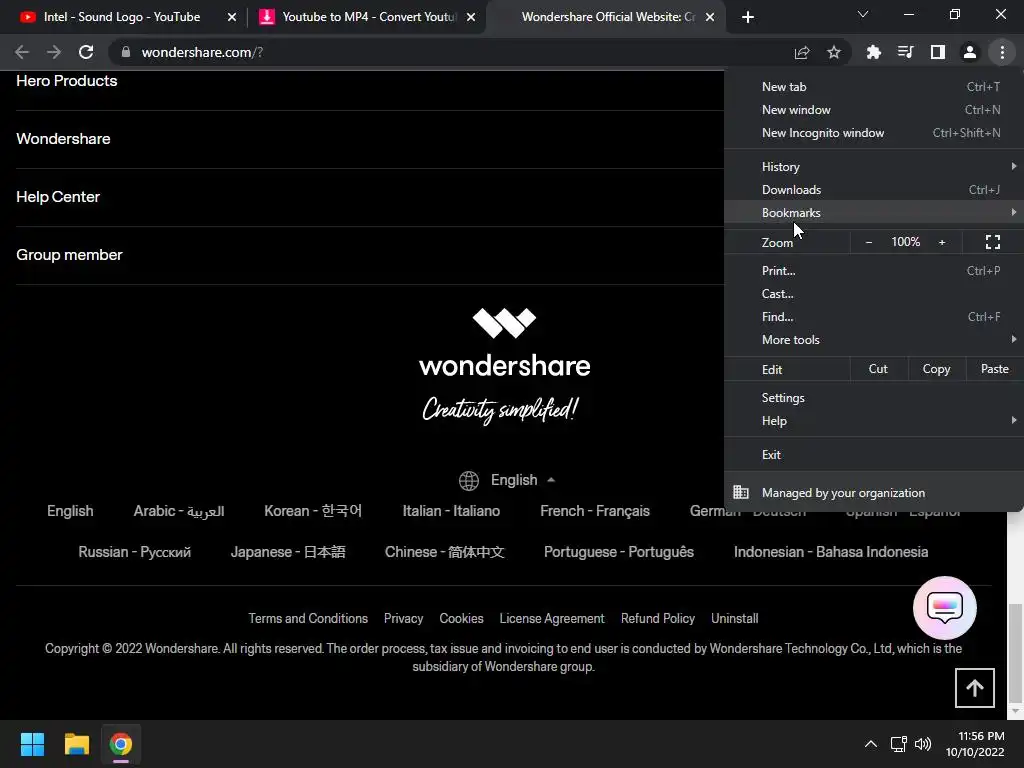This screenshot has width=1024, height=768.
Task: Click Managed by your organization entry
Action: click(x=874, y=492)
